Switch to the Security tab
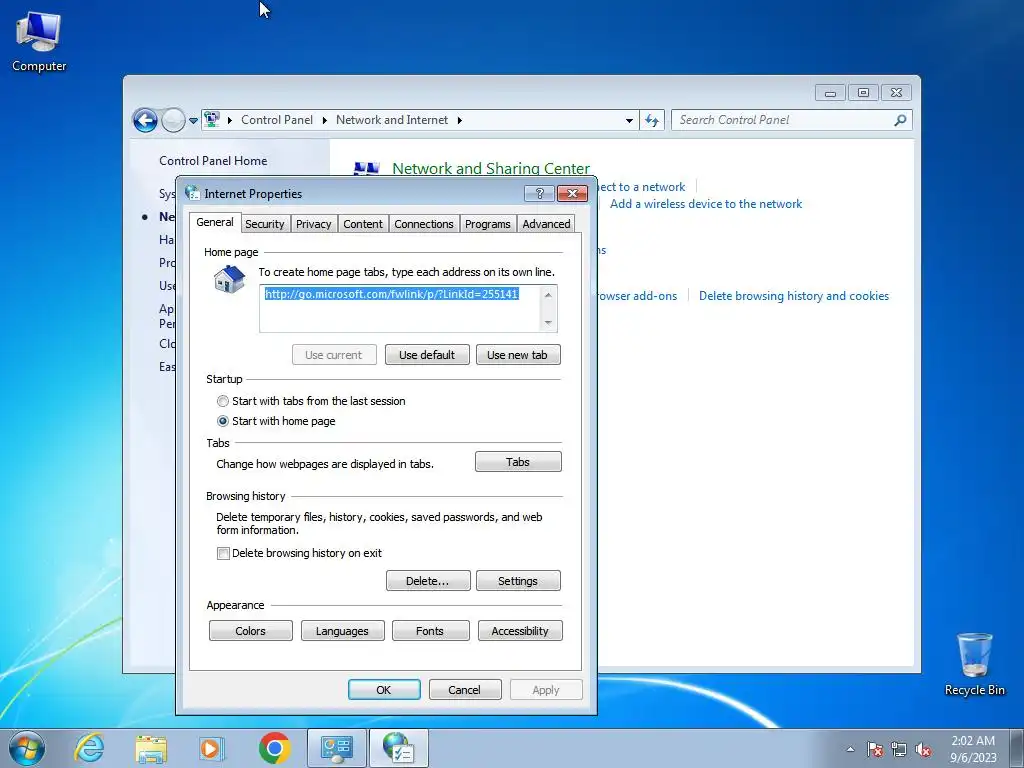 (x=264, y=224)
